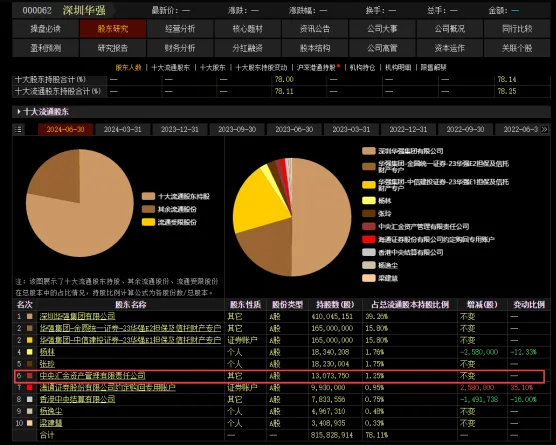Open shareholder link 张玲 in table
This screenshot has width=556, height=445.
47,364
